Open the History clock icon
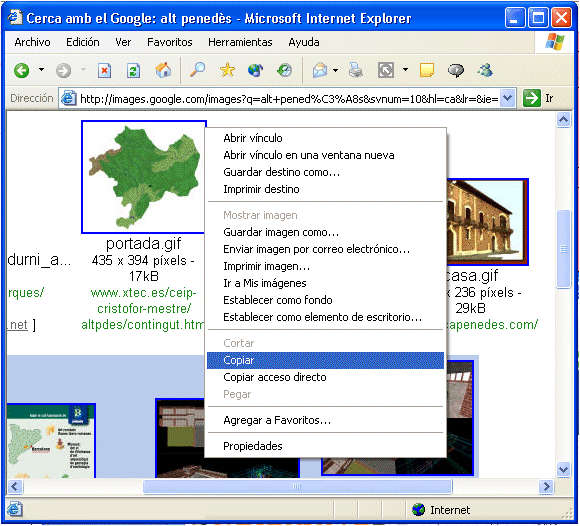 pyautogui.click(x=284, y=70)
